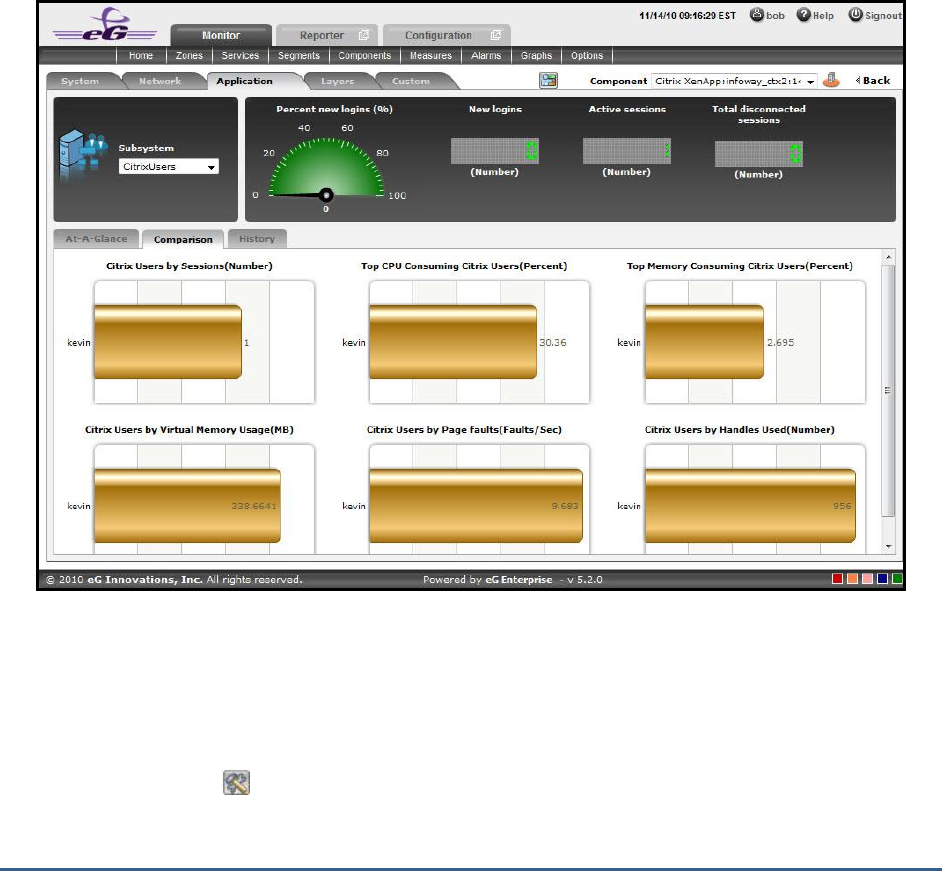Open the Graphs menu
Image resolution: width=942 pixels, height=871 pixels.
536,56
